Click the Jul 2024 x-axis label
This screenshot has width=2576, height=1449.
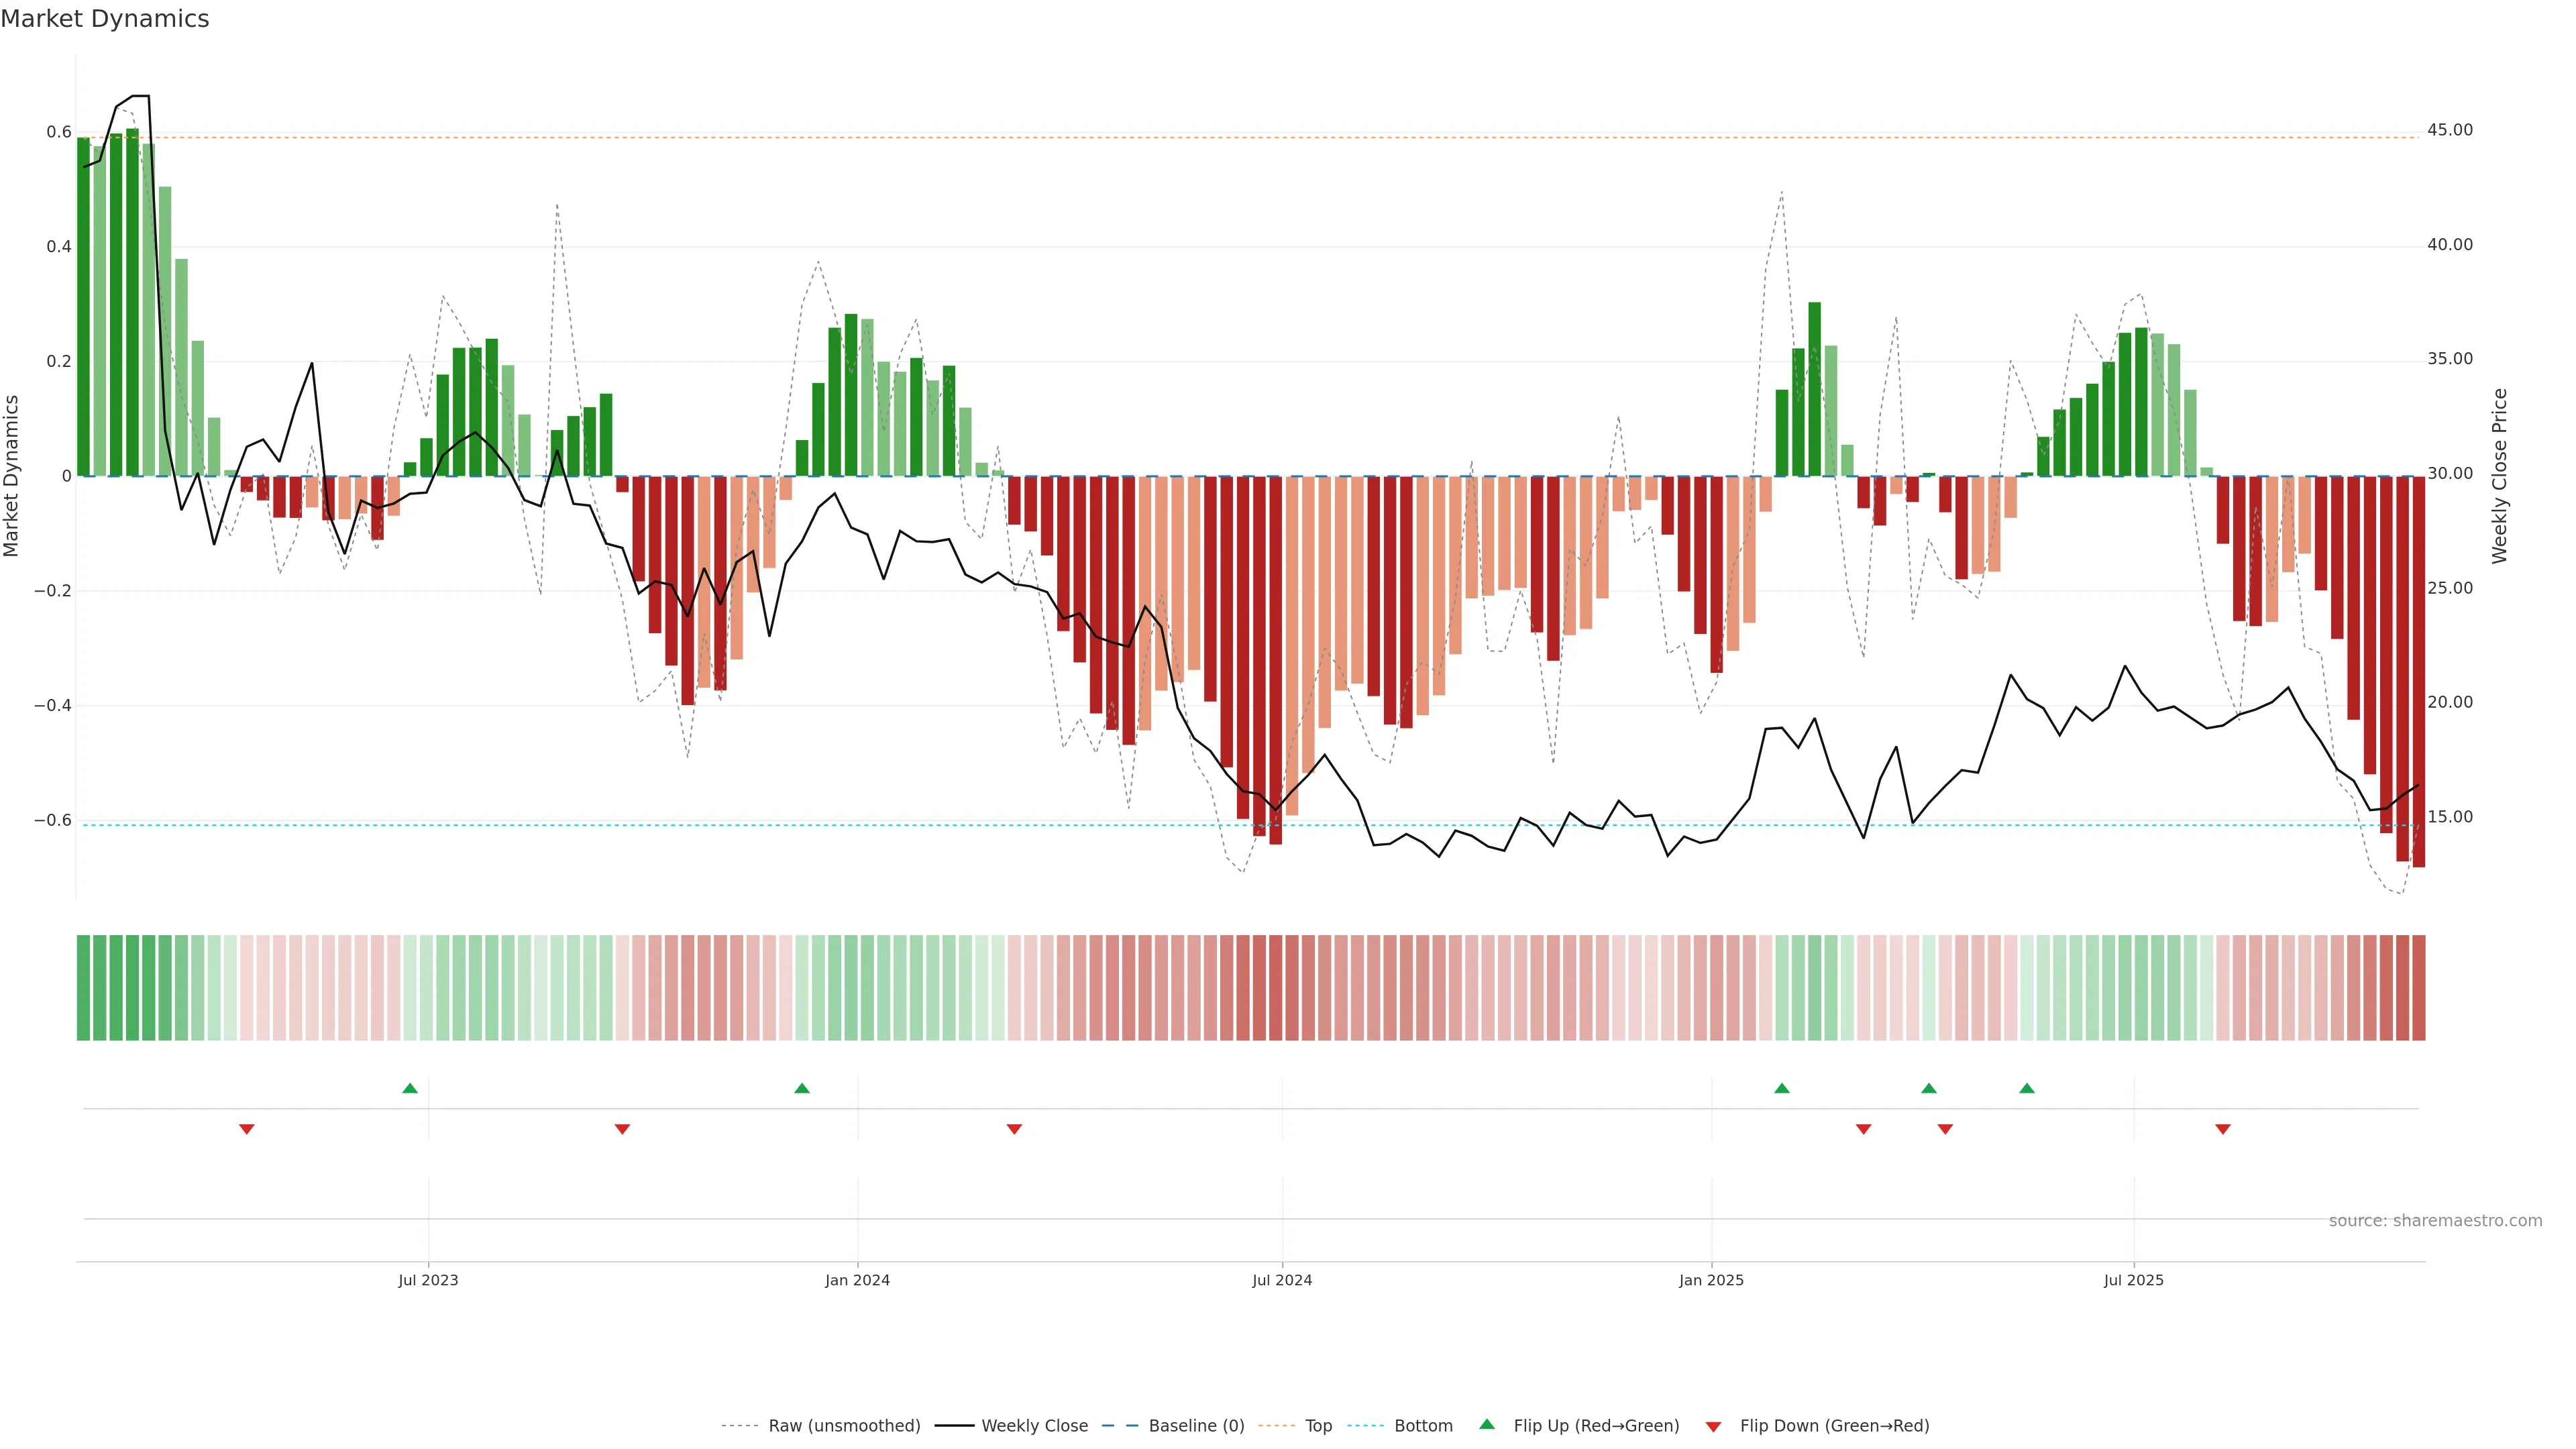pos(1282,1280)
